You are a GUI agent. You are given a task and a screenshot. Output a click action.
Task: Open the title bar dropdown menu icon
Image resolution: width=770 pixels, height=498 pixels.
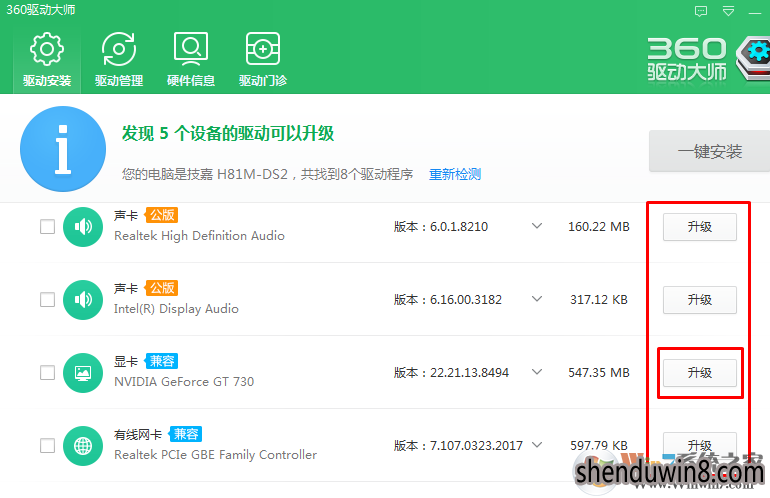click(x=728, y=11)
